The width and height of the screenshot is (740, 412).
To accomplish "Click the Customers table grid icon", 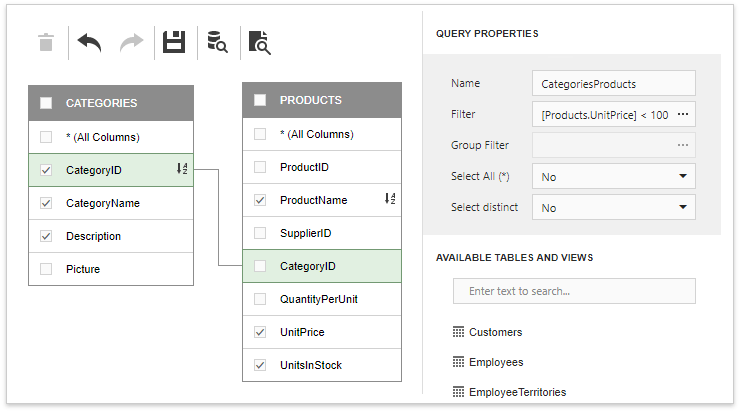I will pos(458,332).
